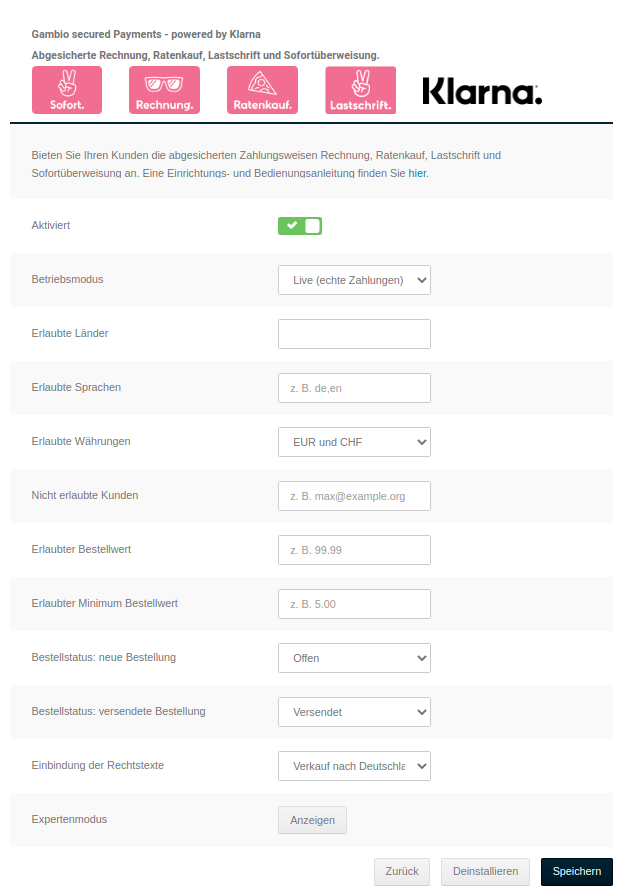Click the Zurück button
The image size is (620, 890).
tap(402, 872)
